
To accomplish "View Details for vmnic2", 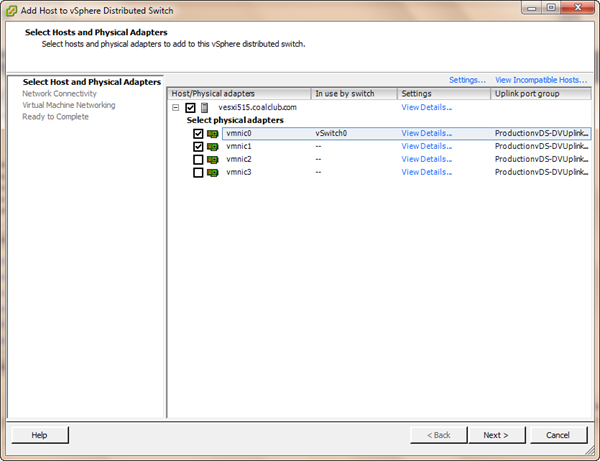I will (x=427, y=159).
